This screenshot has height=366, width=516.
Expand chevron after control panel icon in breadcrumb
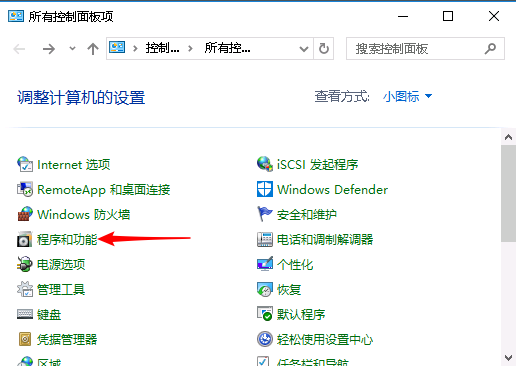pos(135,49)
